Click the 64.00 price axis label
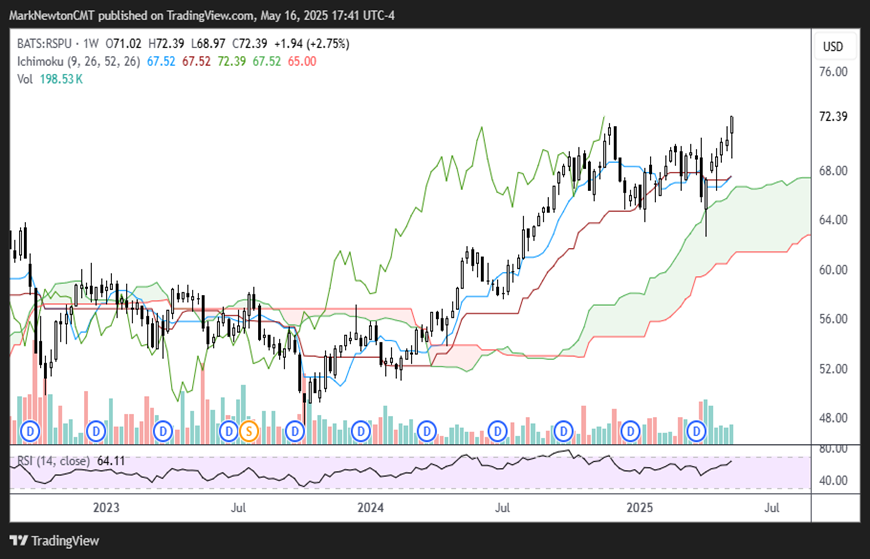870x559 pixels. coord(833,220)
